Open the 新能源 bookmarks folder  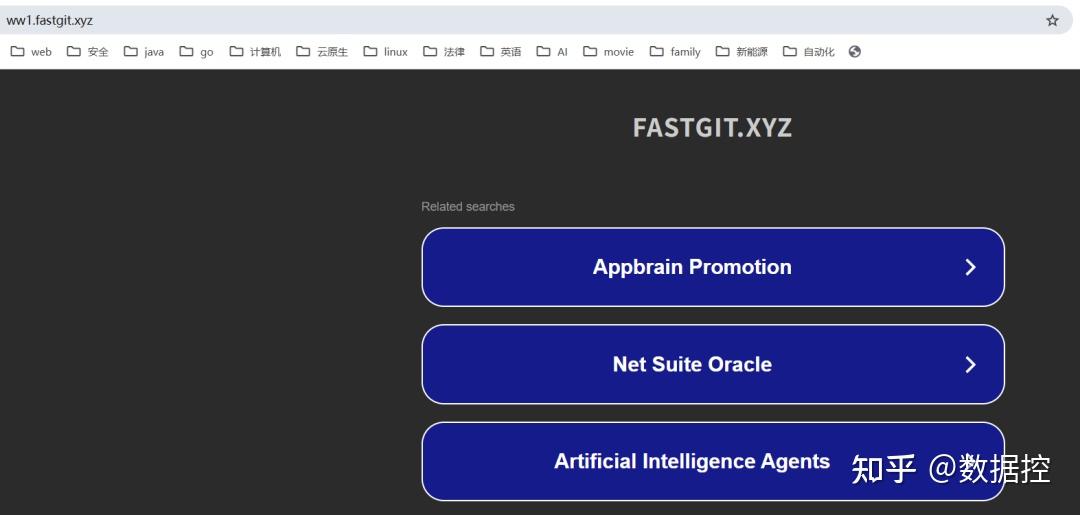click(x=742, y=52)
